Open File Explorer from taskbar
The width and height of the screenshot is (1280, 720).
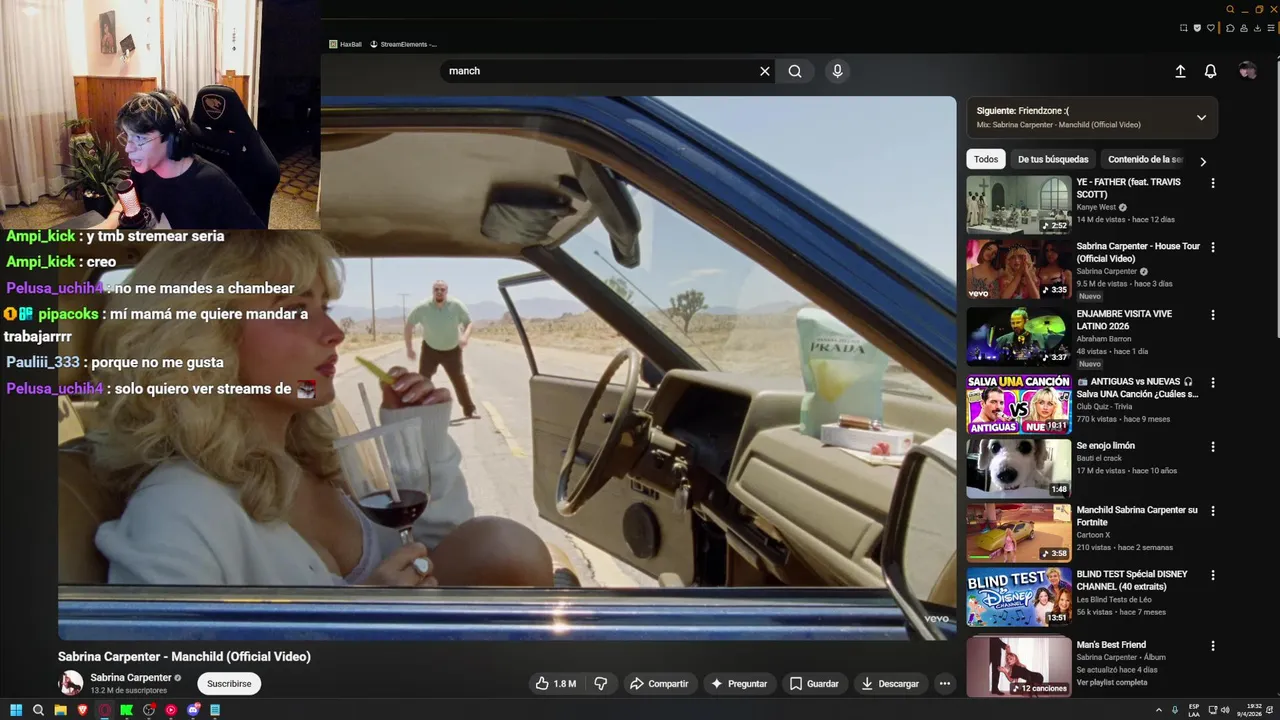[x=60, y=710]
